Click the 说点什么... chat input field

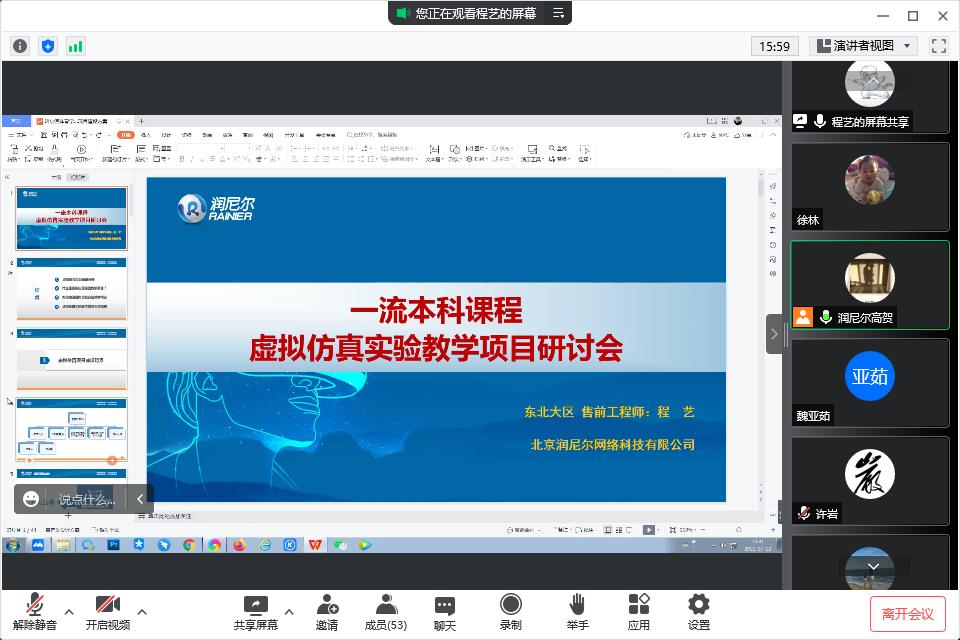pos(87,500)
